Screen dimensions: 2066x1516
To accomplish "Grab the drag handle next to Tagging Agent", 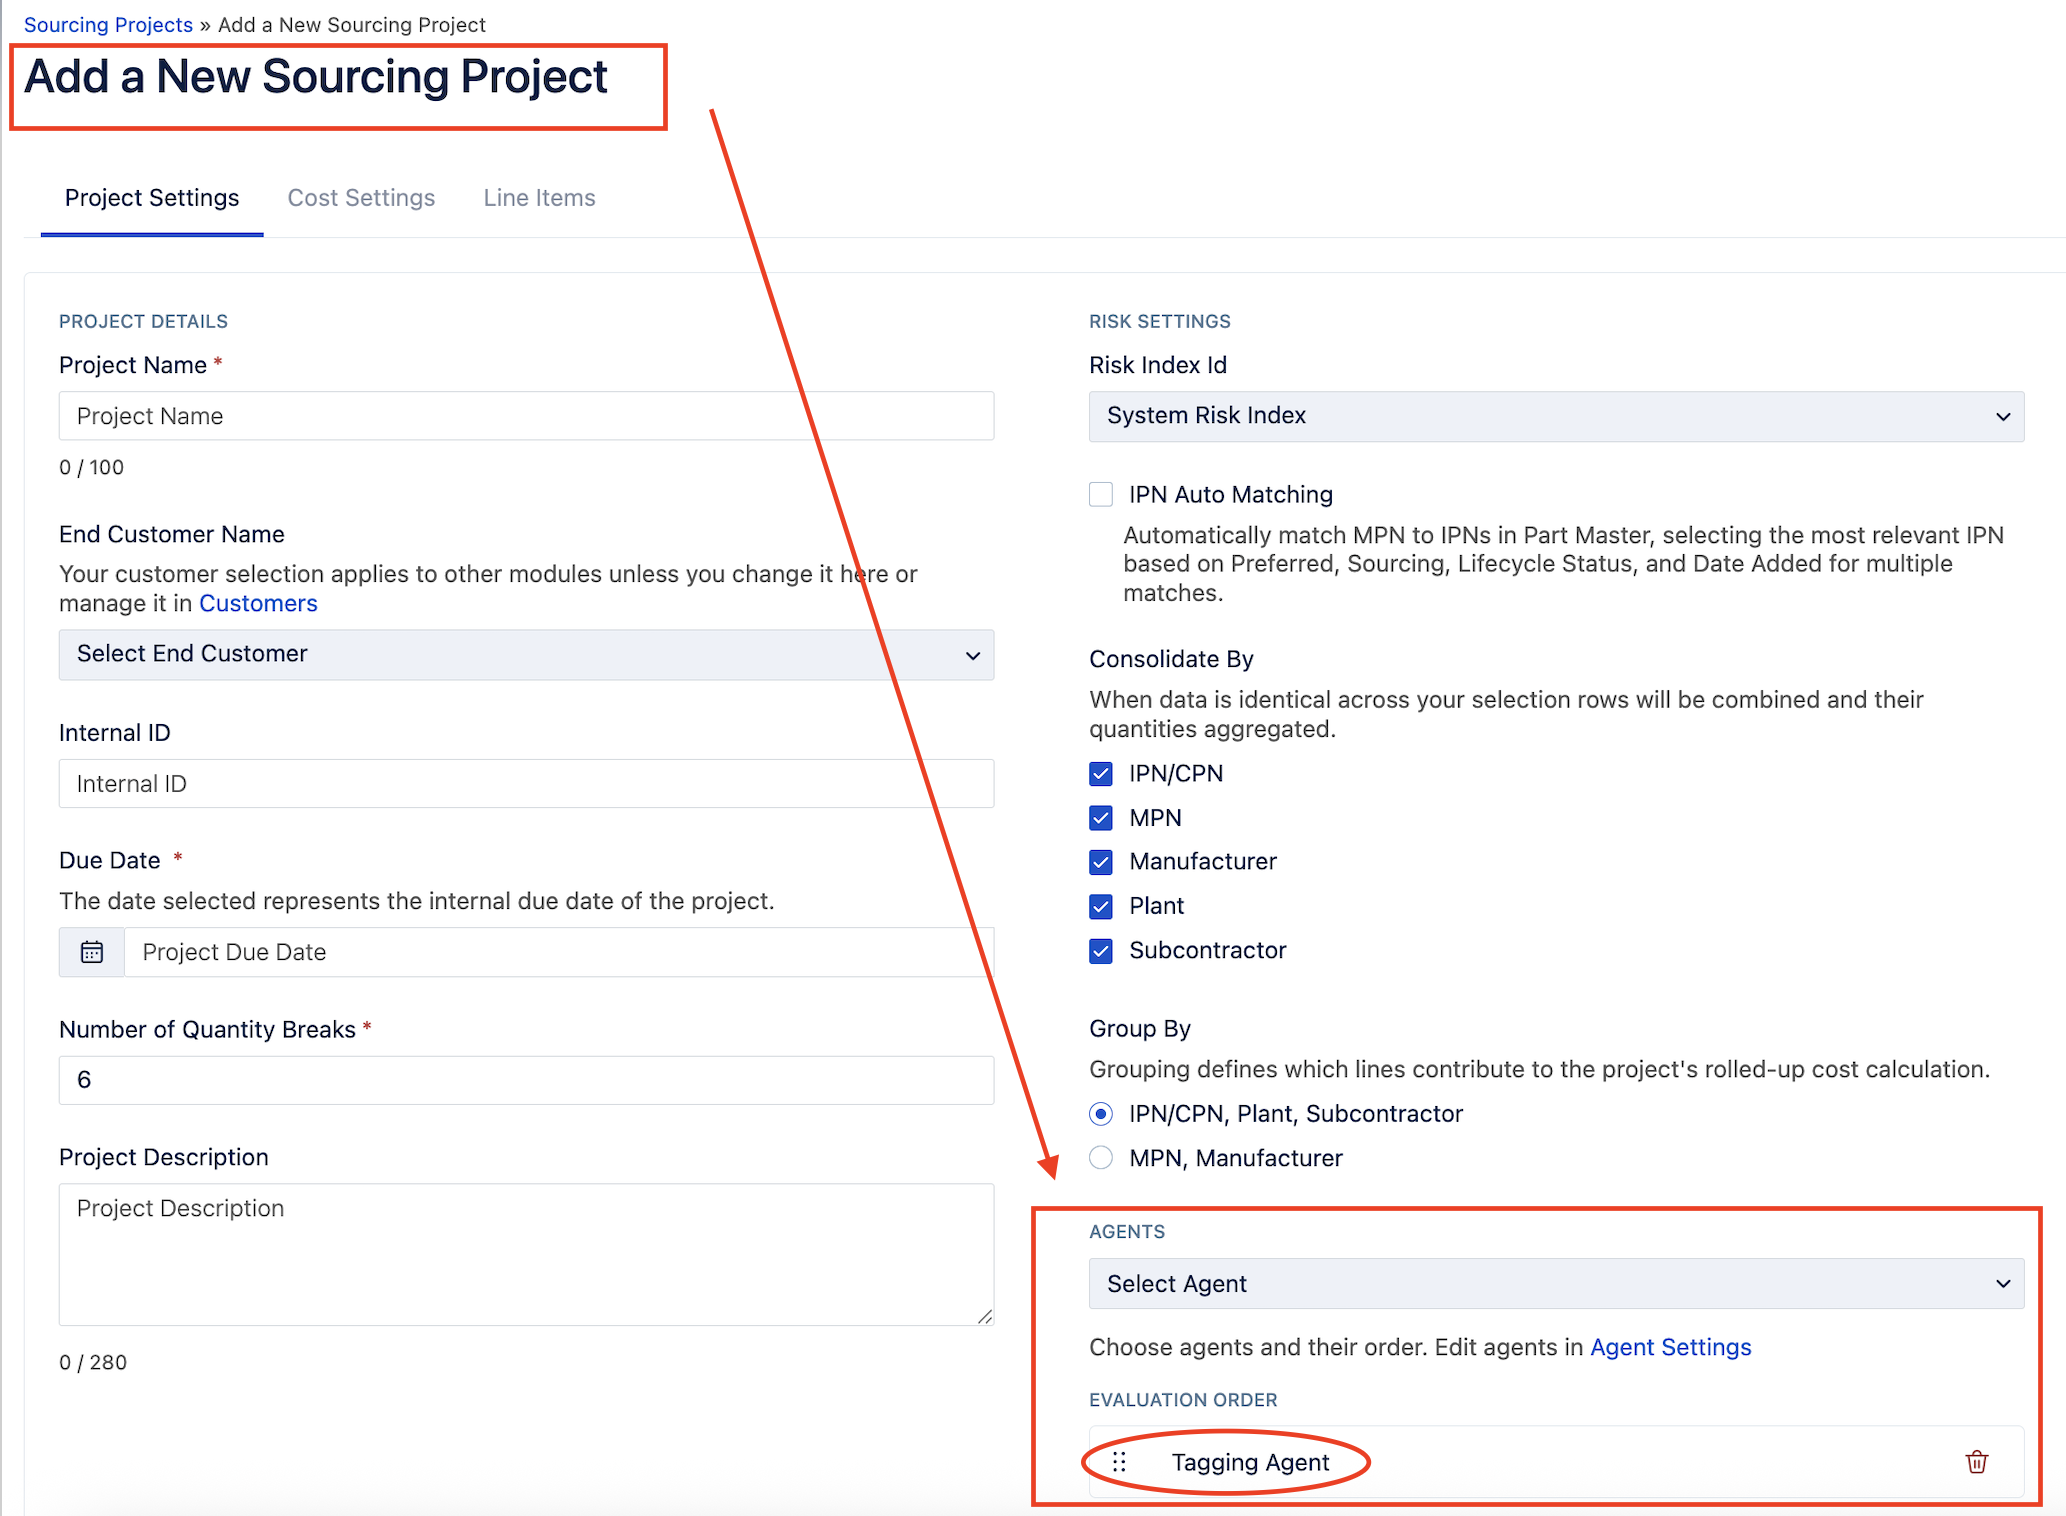I will (1119, 1462).
